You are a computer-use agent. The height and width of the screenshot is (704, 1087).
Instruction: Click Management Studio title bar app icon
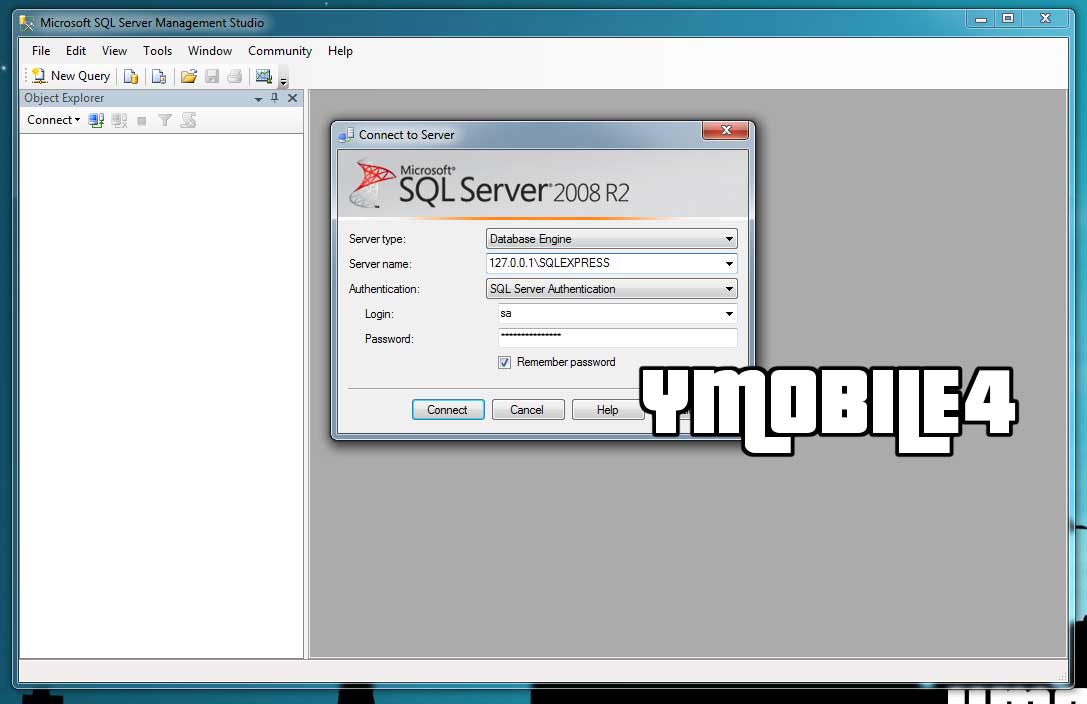coord(26,23)
